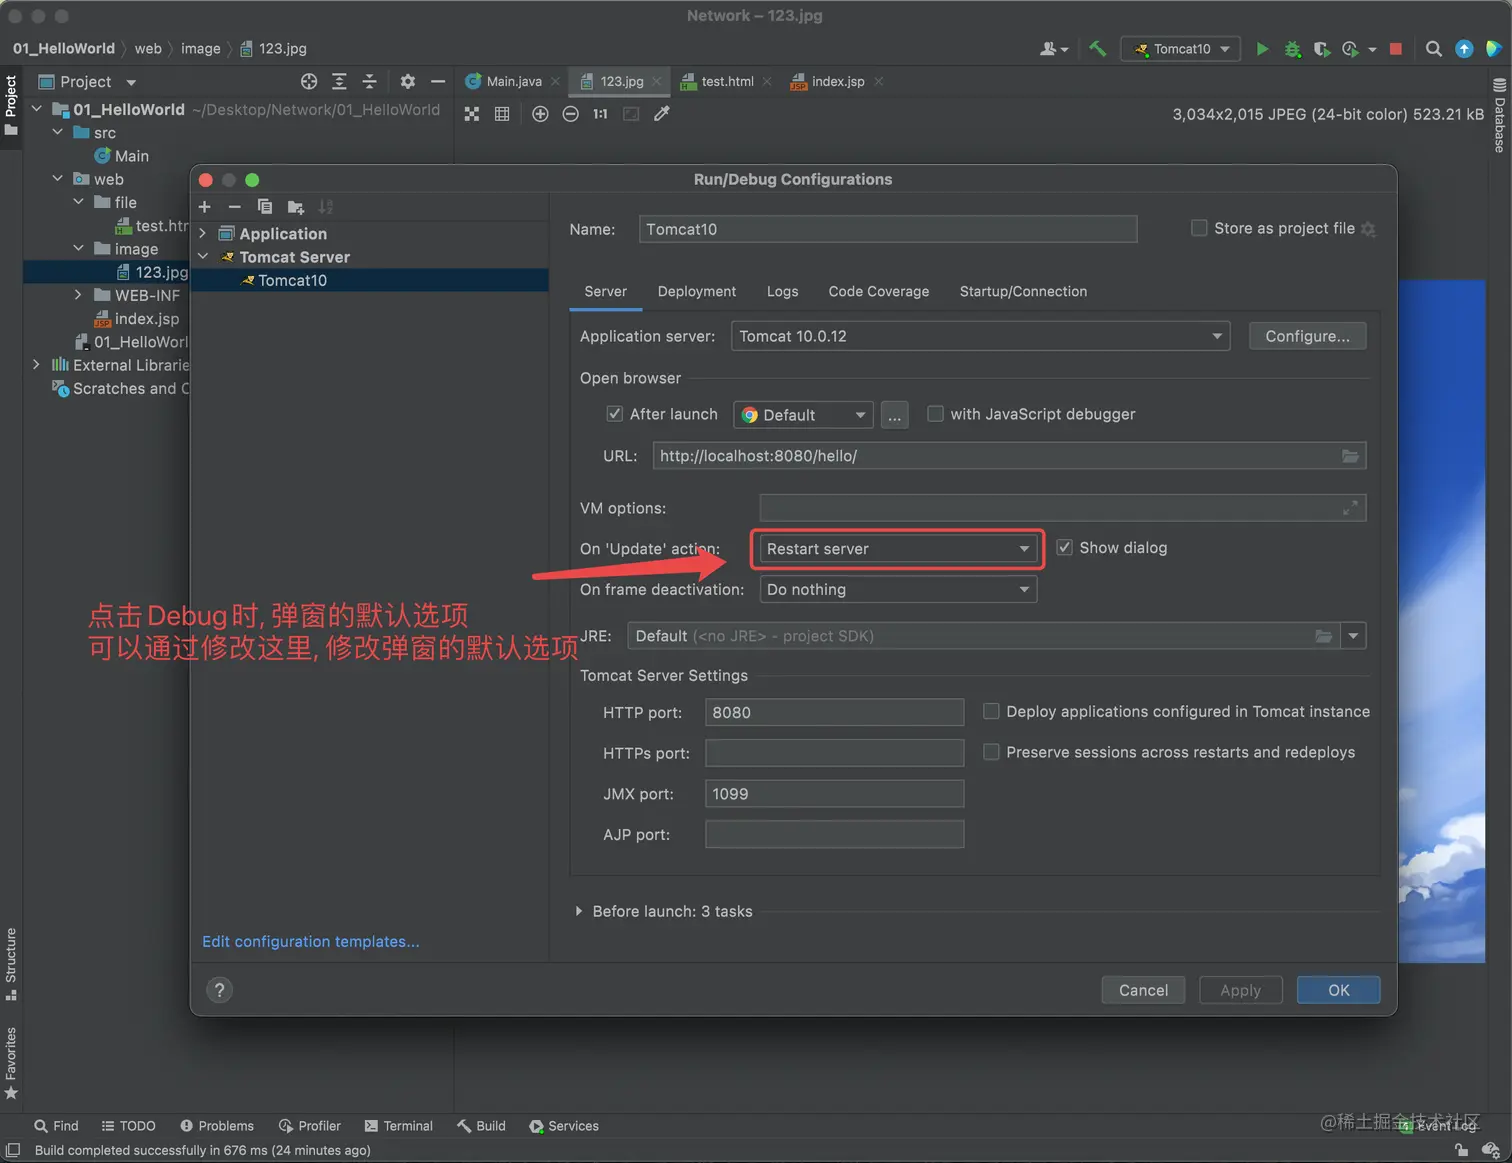The height and width of the screenshot is (1163, 1512).
Task: Expand all in the Project panel
Action: coord(339,82)
